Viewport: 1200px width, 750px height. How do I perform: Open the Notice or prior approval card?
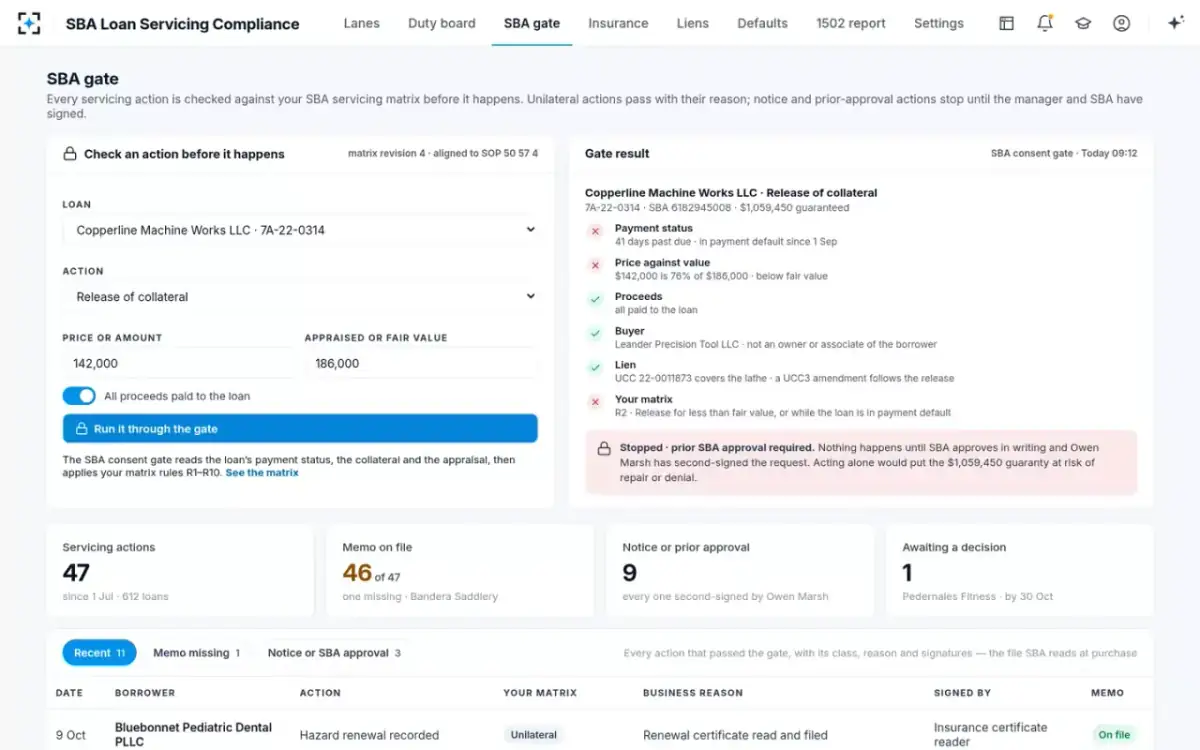[740, 571]
